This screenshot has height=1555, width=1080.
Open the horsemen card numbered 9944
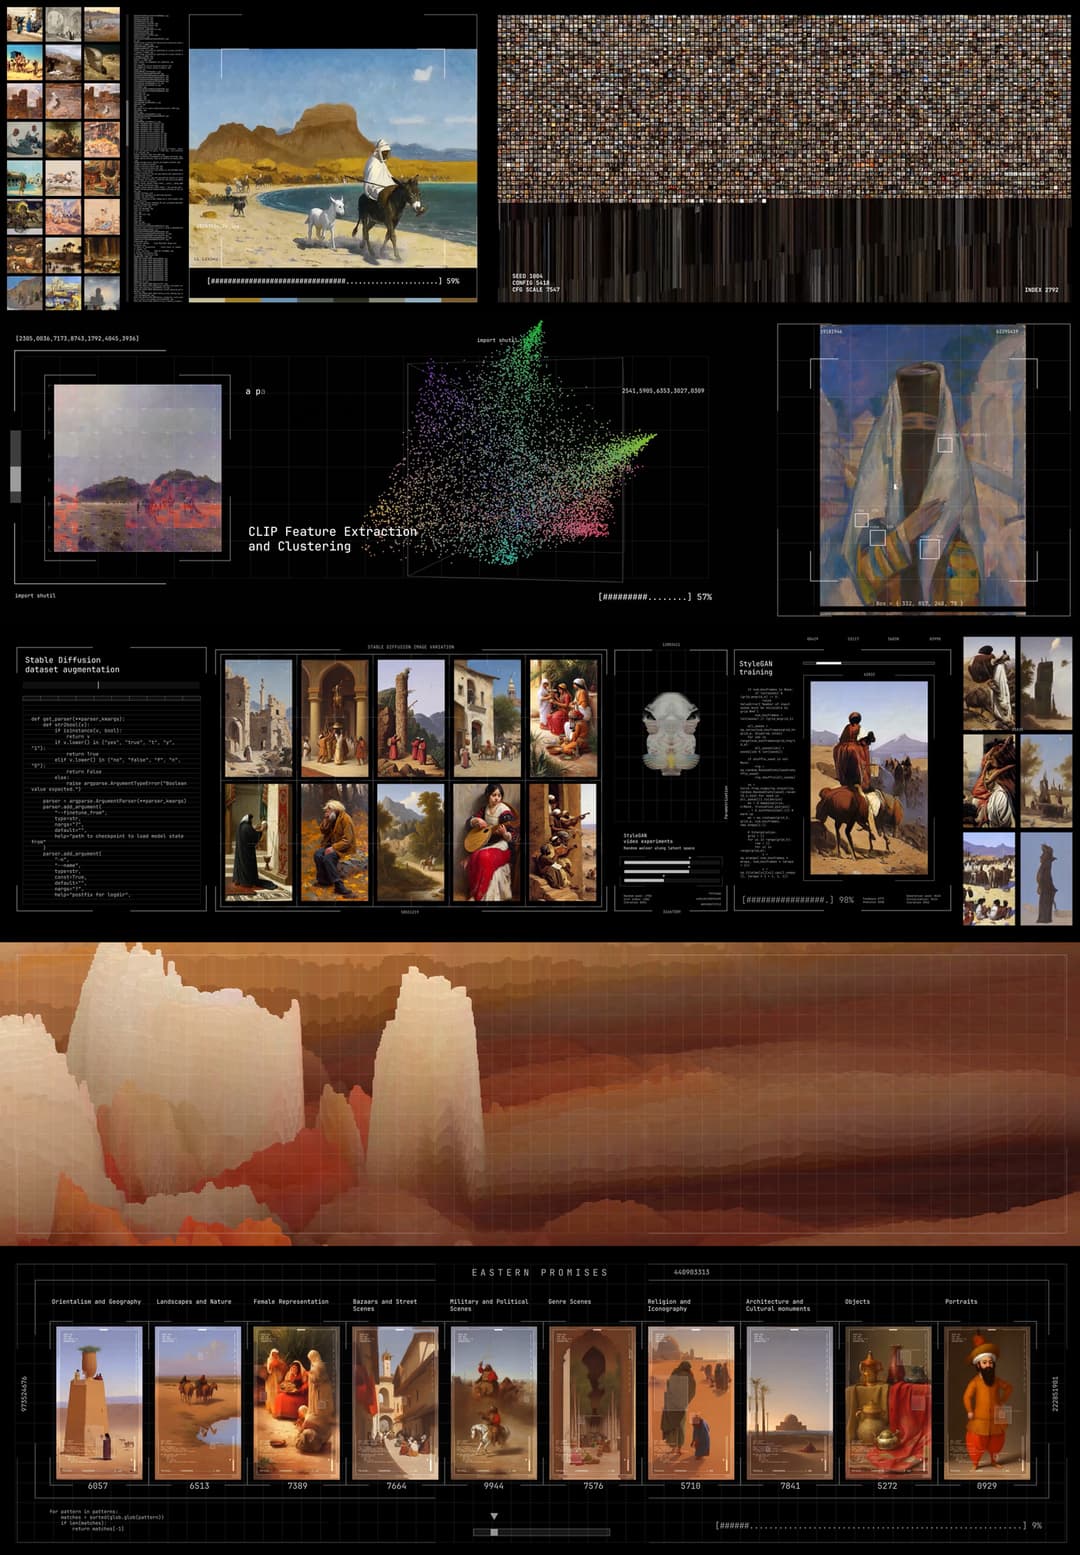[x=494, y=1402]
